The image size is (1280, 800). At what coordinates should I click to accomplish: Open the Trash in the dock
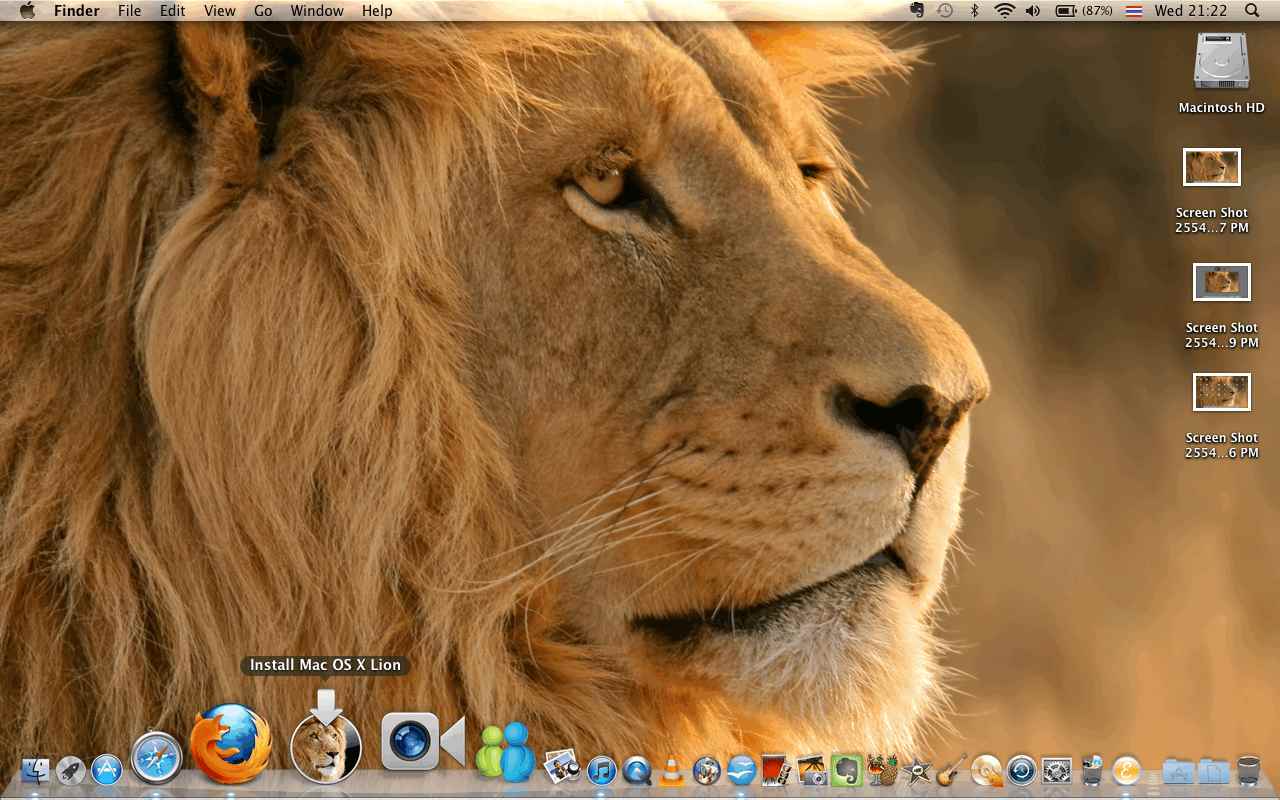[1250, 770]
